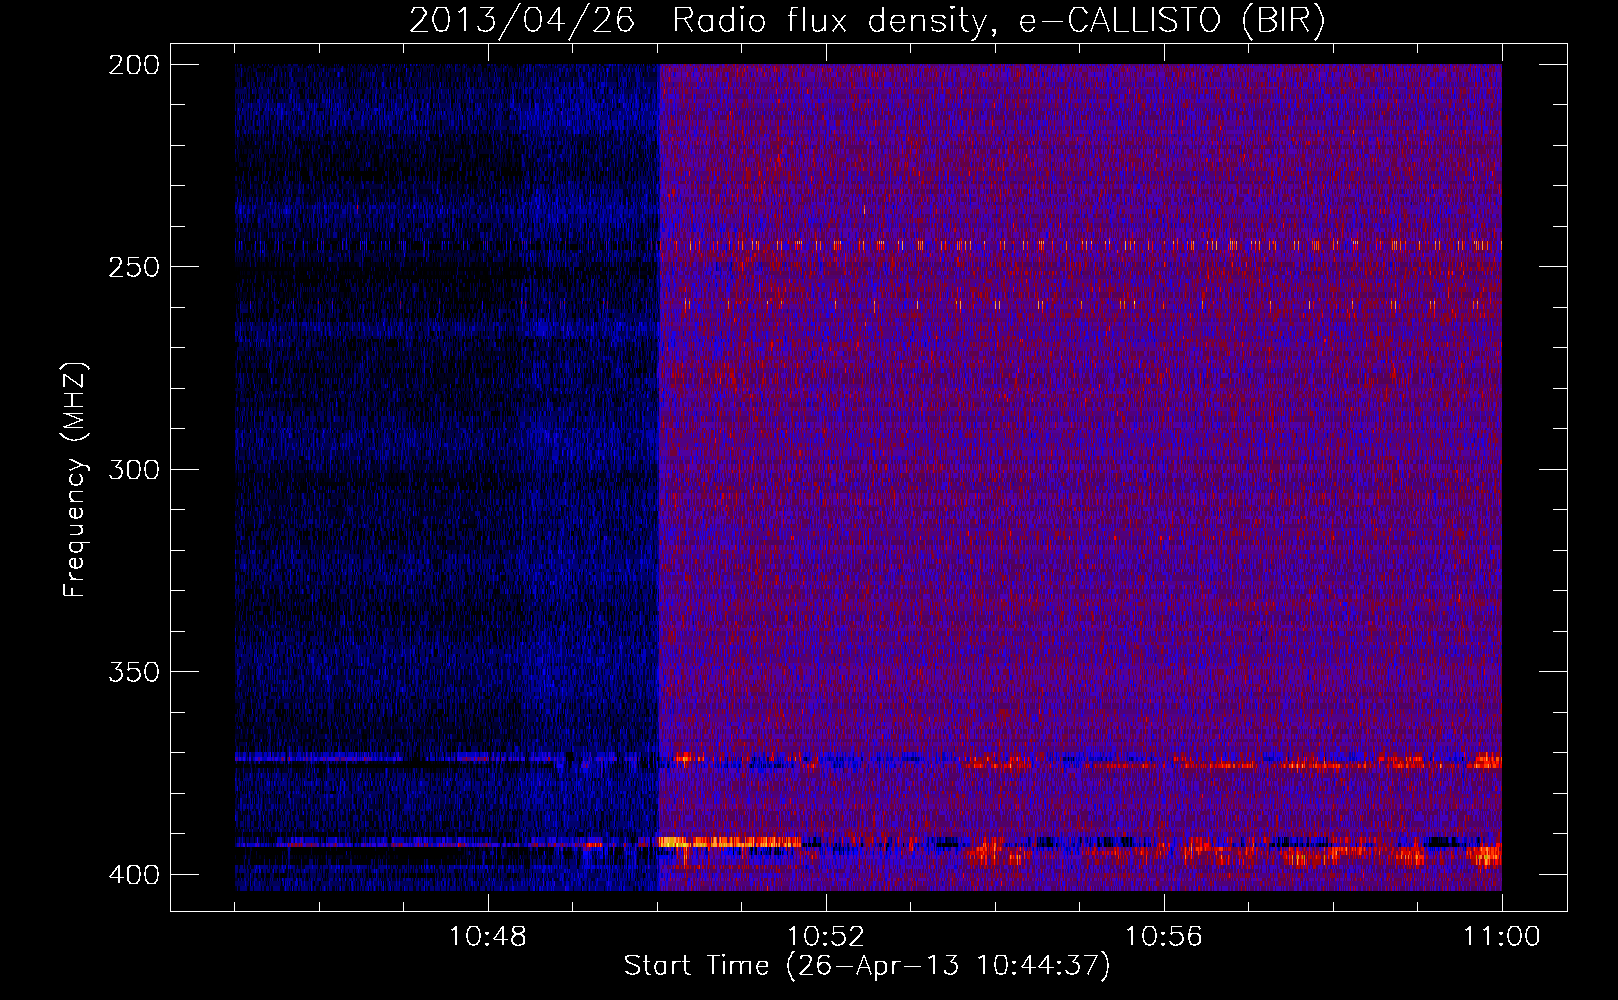The image size is (1618, 1000).
Task: Click the 10:48 time tick label
Action: click(x=487, y=937)
